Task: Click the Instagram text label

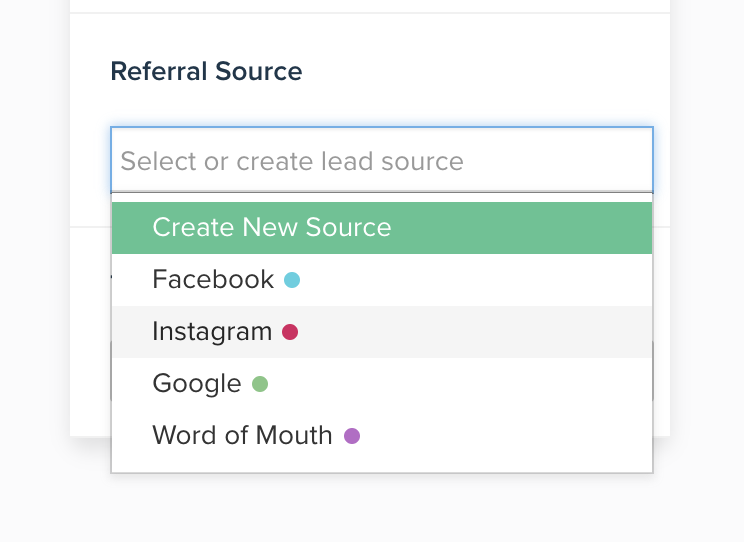Action: [x=212, y=332]
